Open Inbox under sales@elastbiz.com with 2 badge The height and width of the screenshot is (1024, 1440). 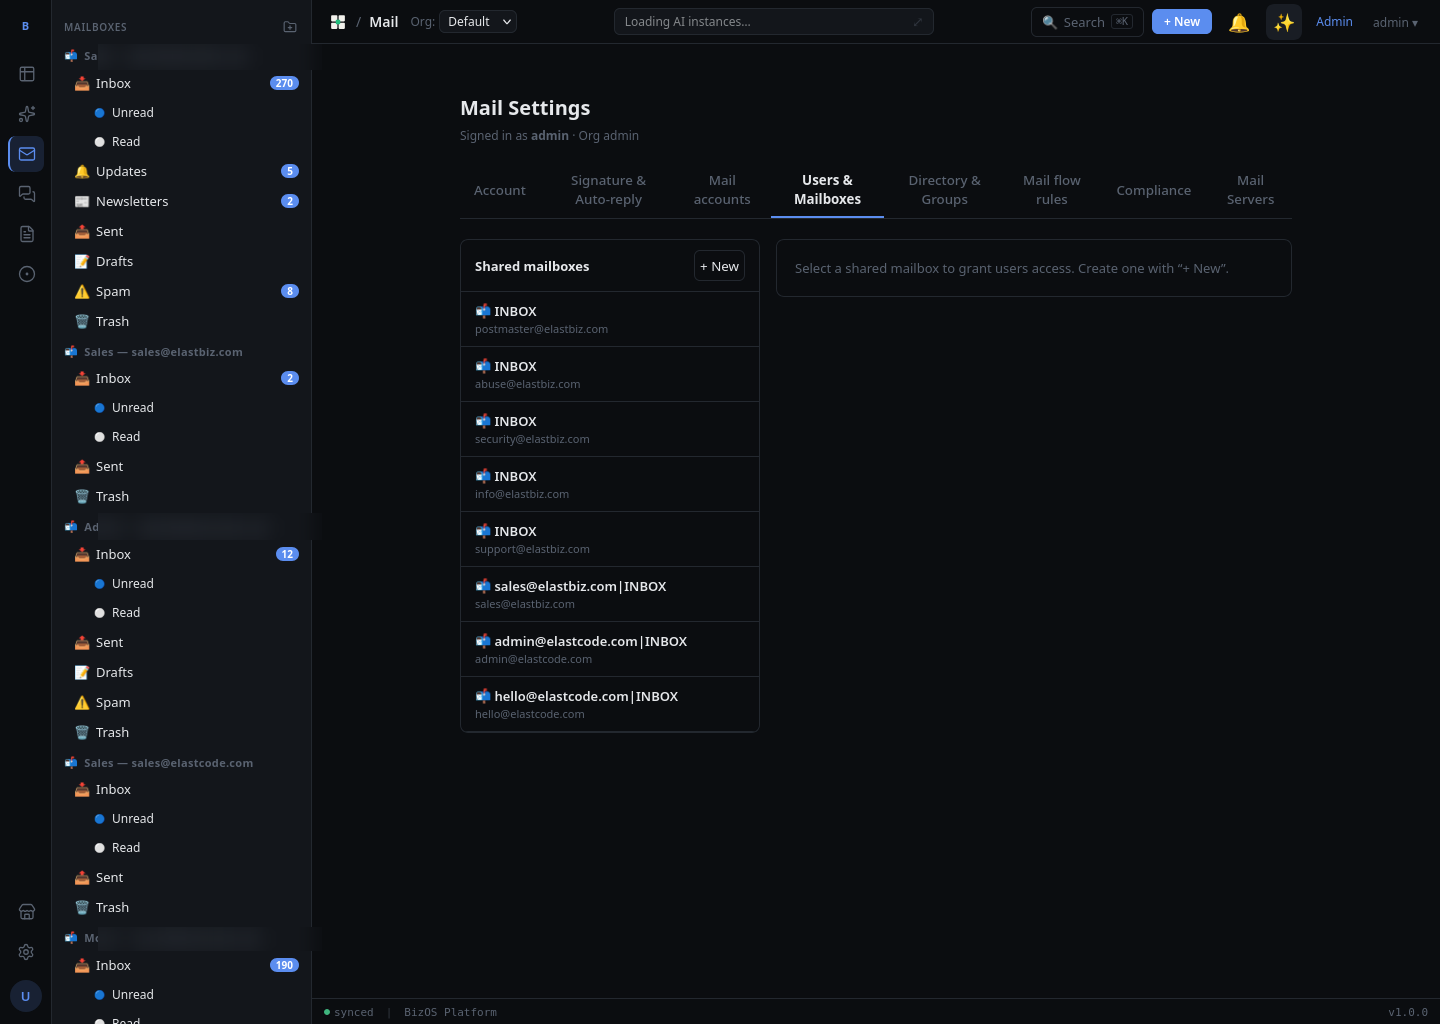[181, 378]
